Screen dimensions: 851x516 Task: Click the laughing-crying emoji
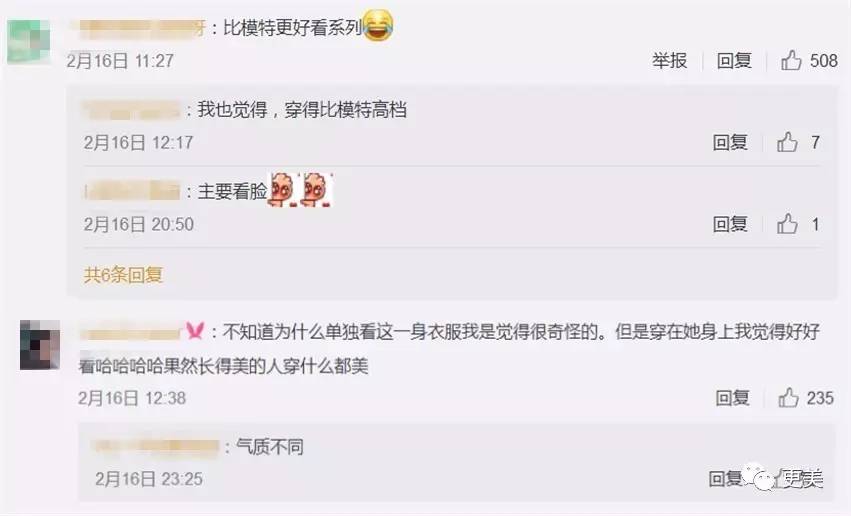tap(378, 26)
